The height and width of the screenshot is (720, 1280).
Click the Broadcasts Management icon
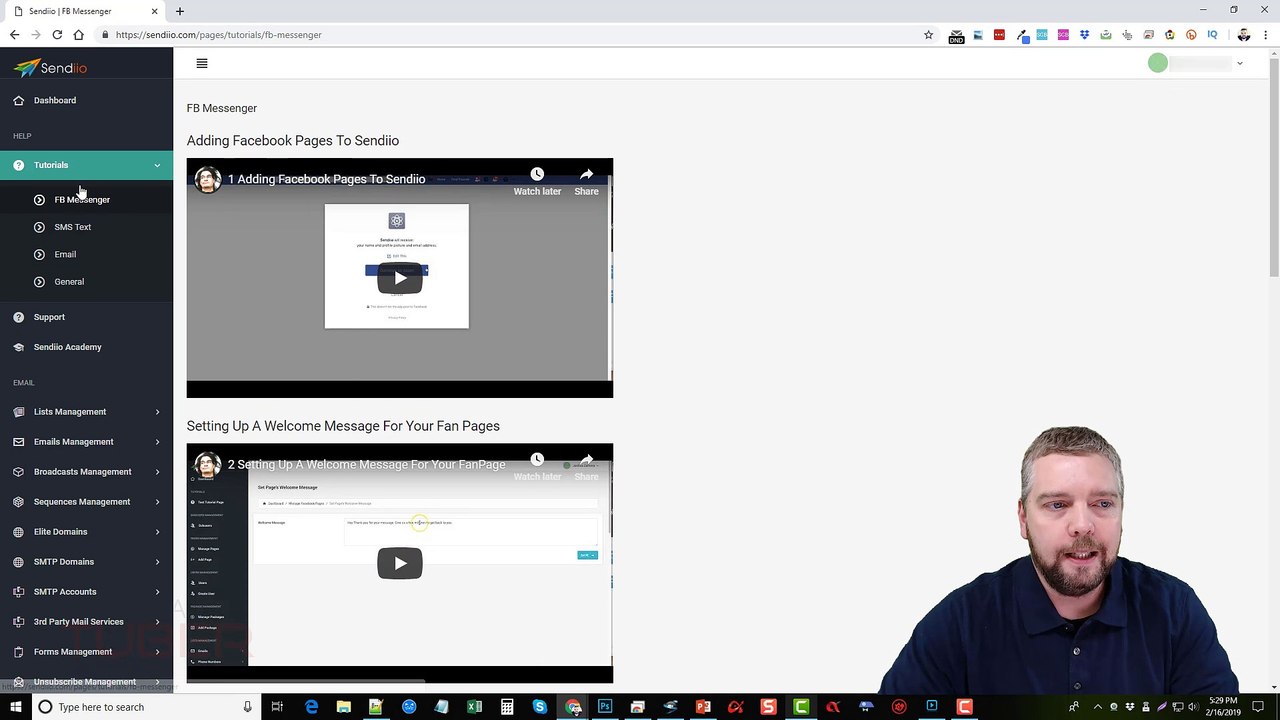[x=19, y=472]
